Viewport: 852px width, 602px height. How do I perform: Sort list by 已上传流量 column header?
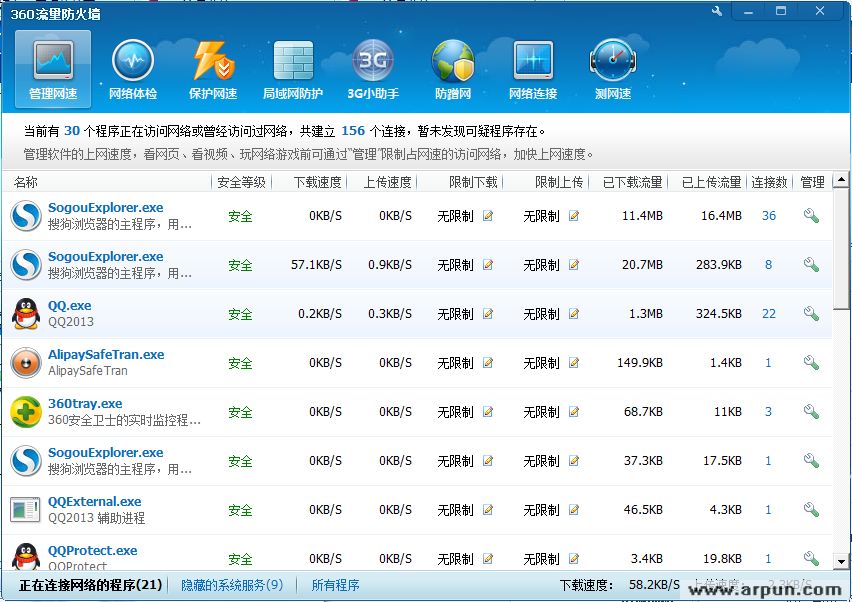click(711, 182)
